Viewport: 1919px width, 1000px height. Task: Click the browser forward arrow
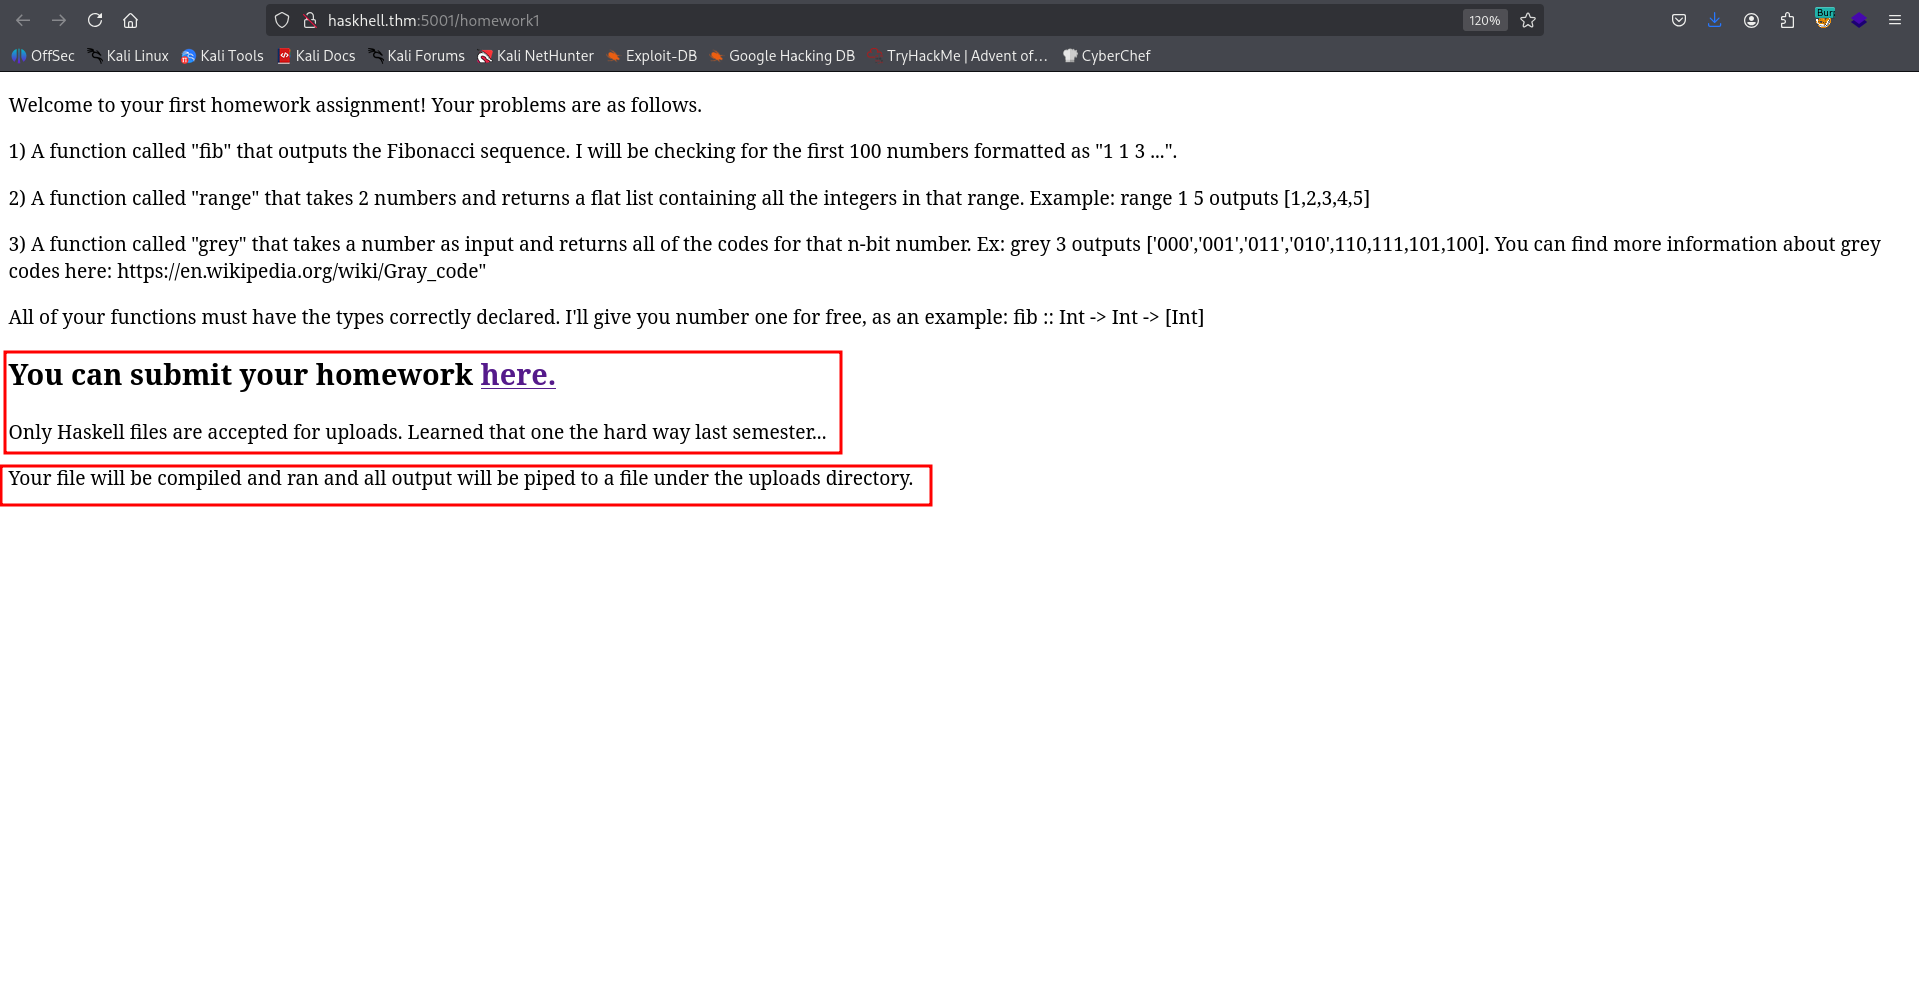59,20
